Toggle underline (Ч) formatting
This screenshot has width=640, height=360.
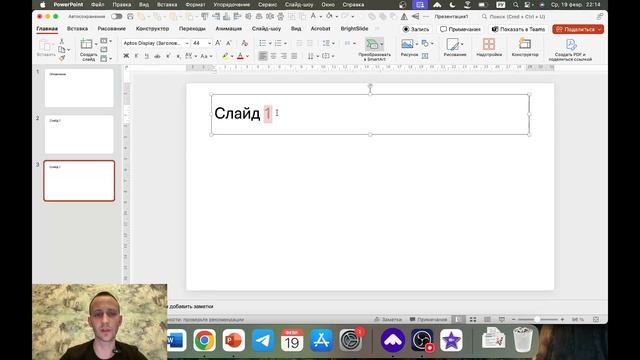147,56
